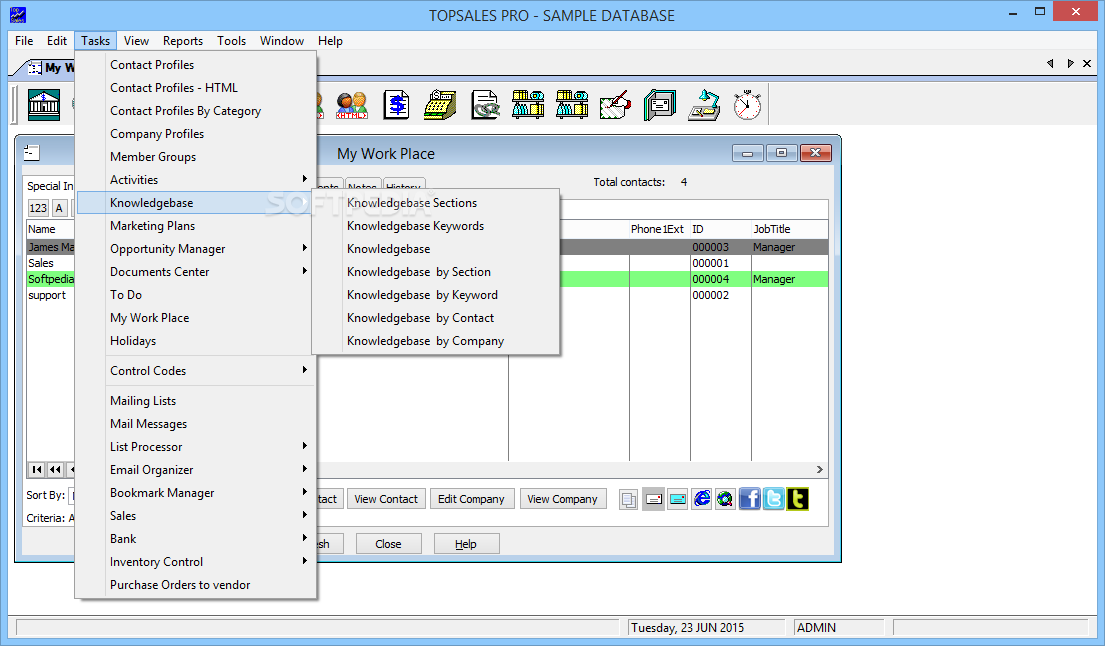Click the dollar sign document toolbar icon
Screen dimensions: 1105x646
coord(397,105)
